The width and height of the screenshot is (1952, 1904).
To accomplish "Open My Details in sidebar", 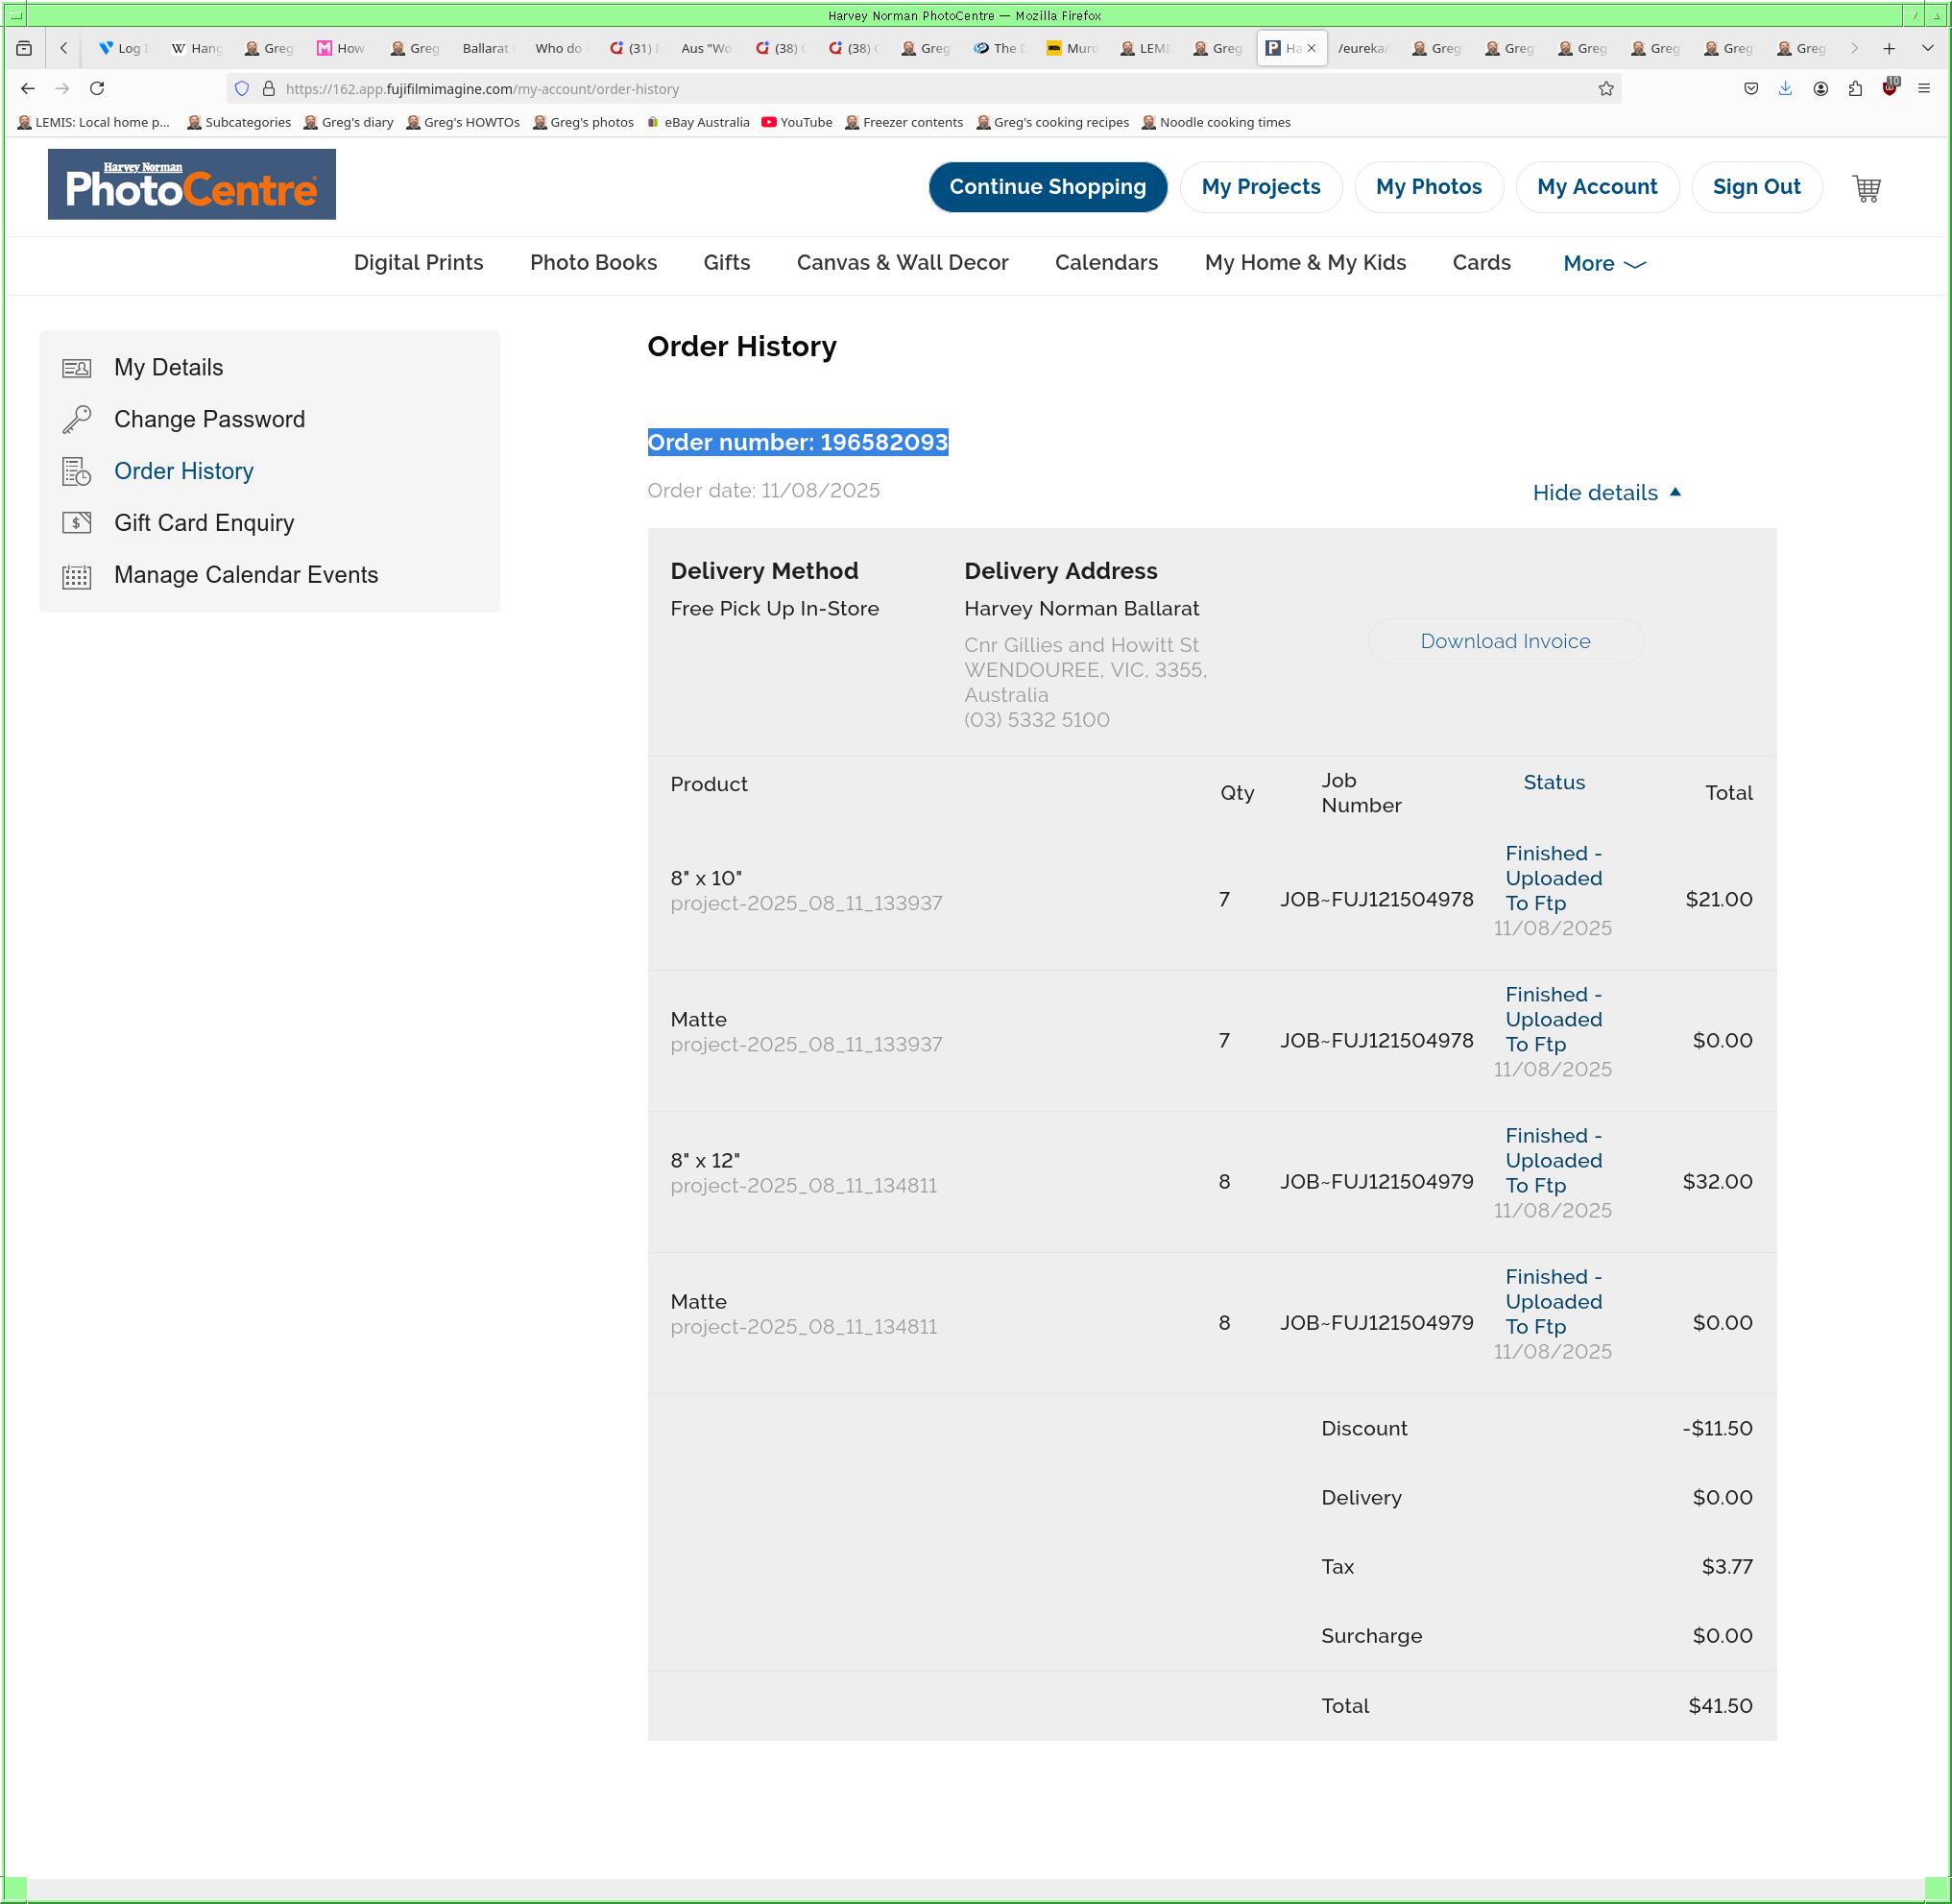I will [x=168, y=368].
